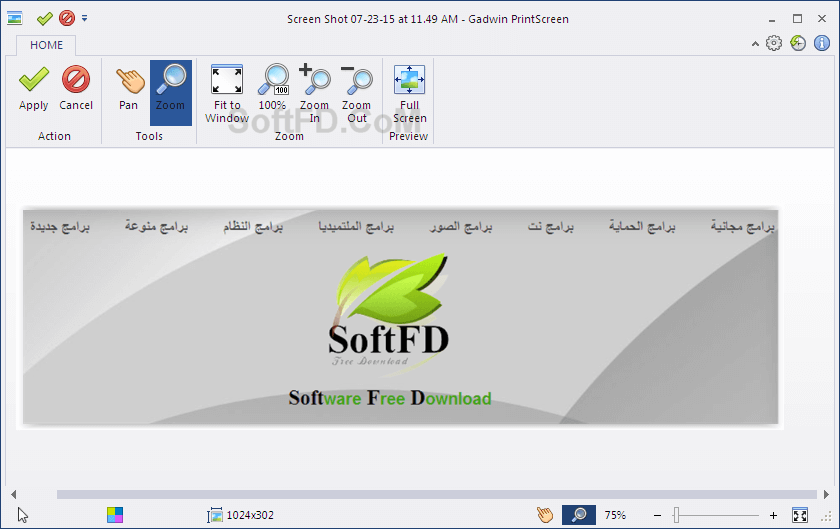
Task: Click the horizontal scrollbar right arrow
Action: click(x=826, y=494)
